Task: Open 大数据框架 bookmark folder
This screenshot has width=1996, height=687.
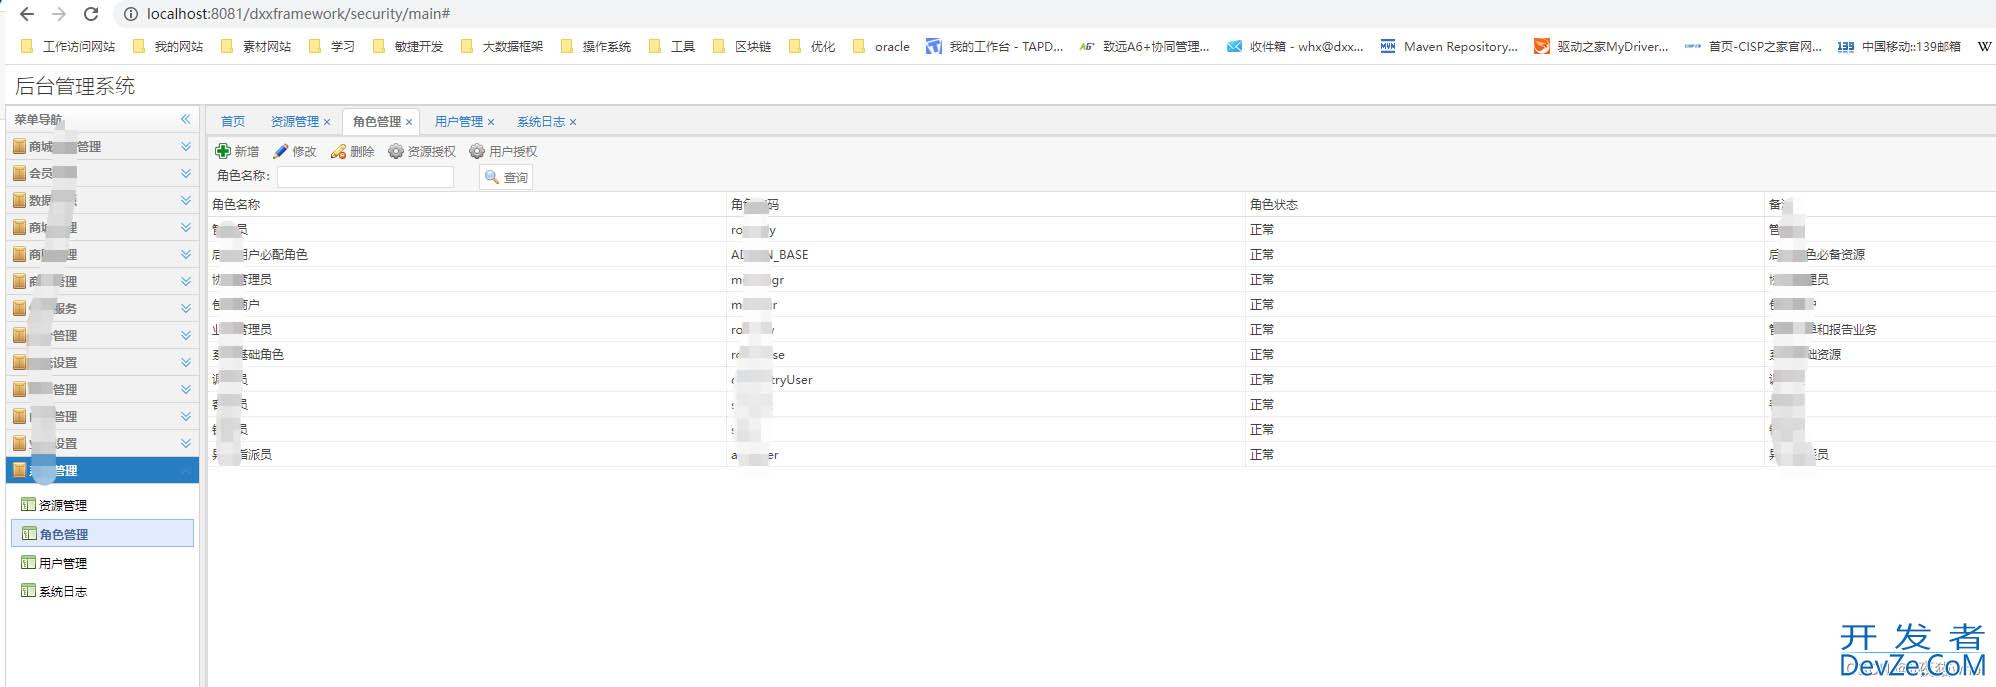Action: click(502, 46)
